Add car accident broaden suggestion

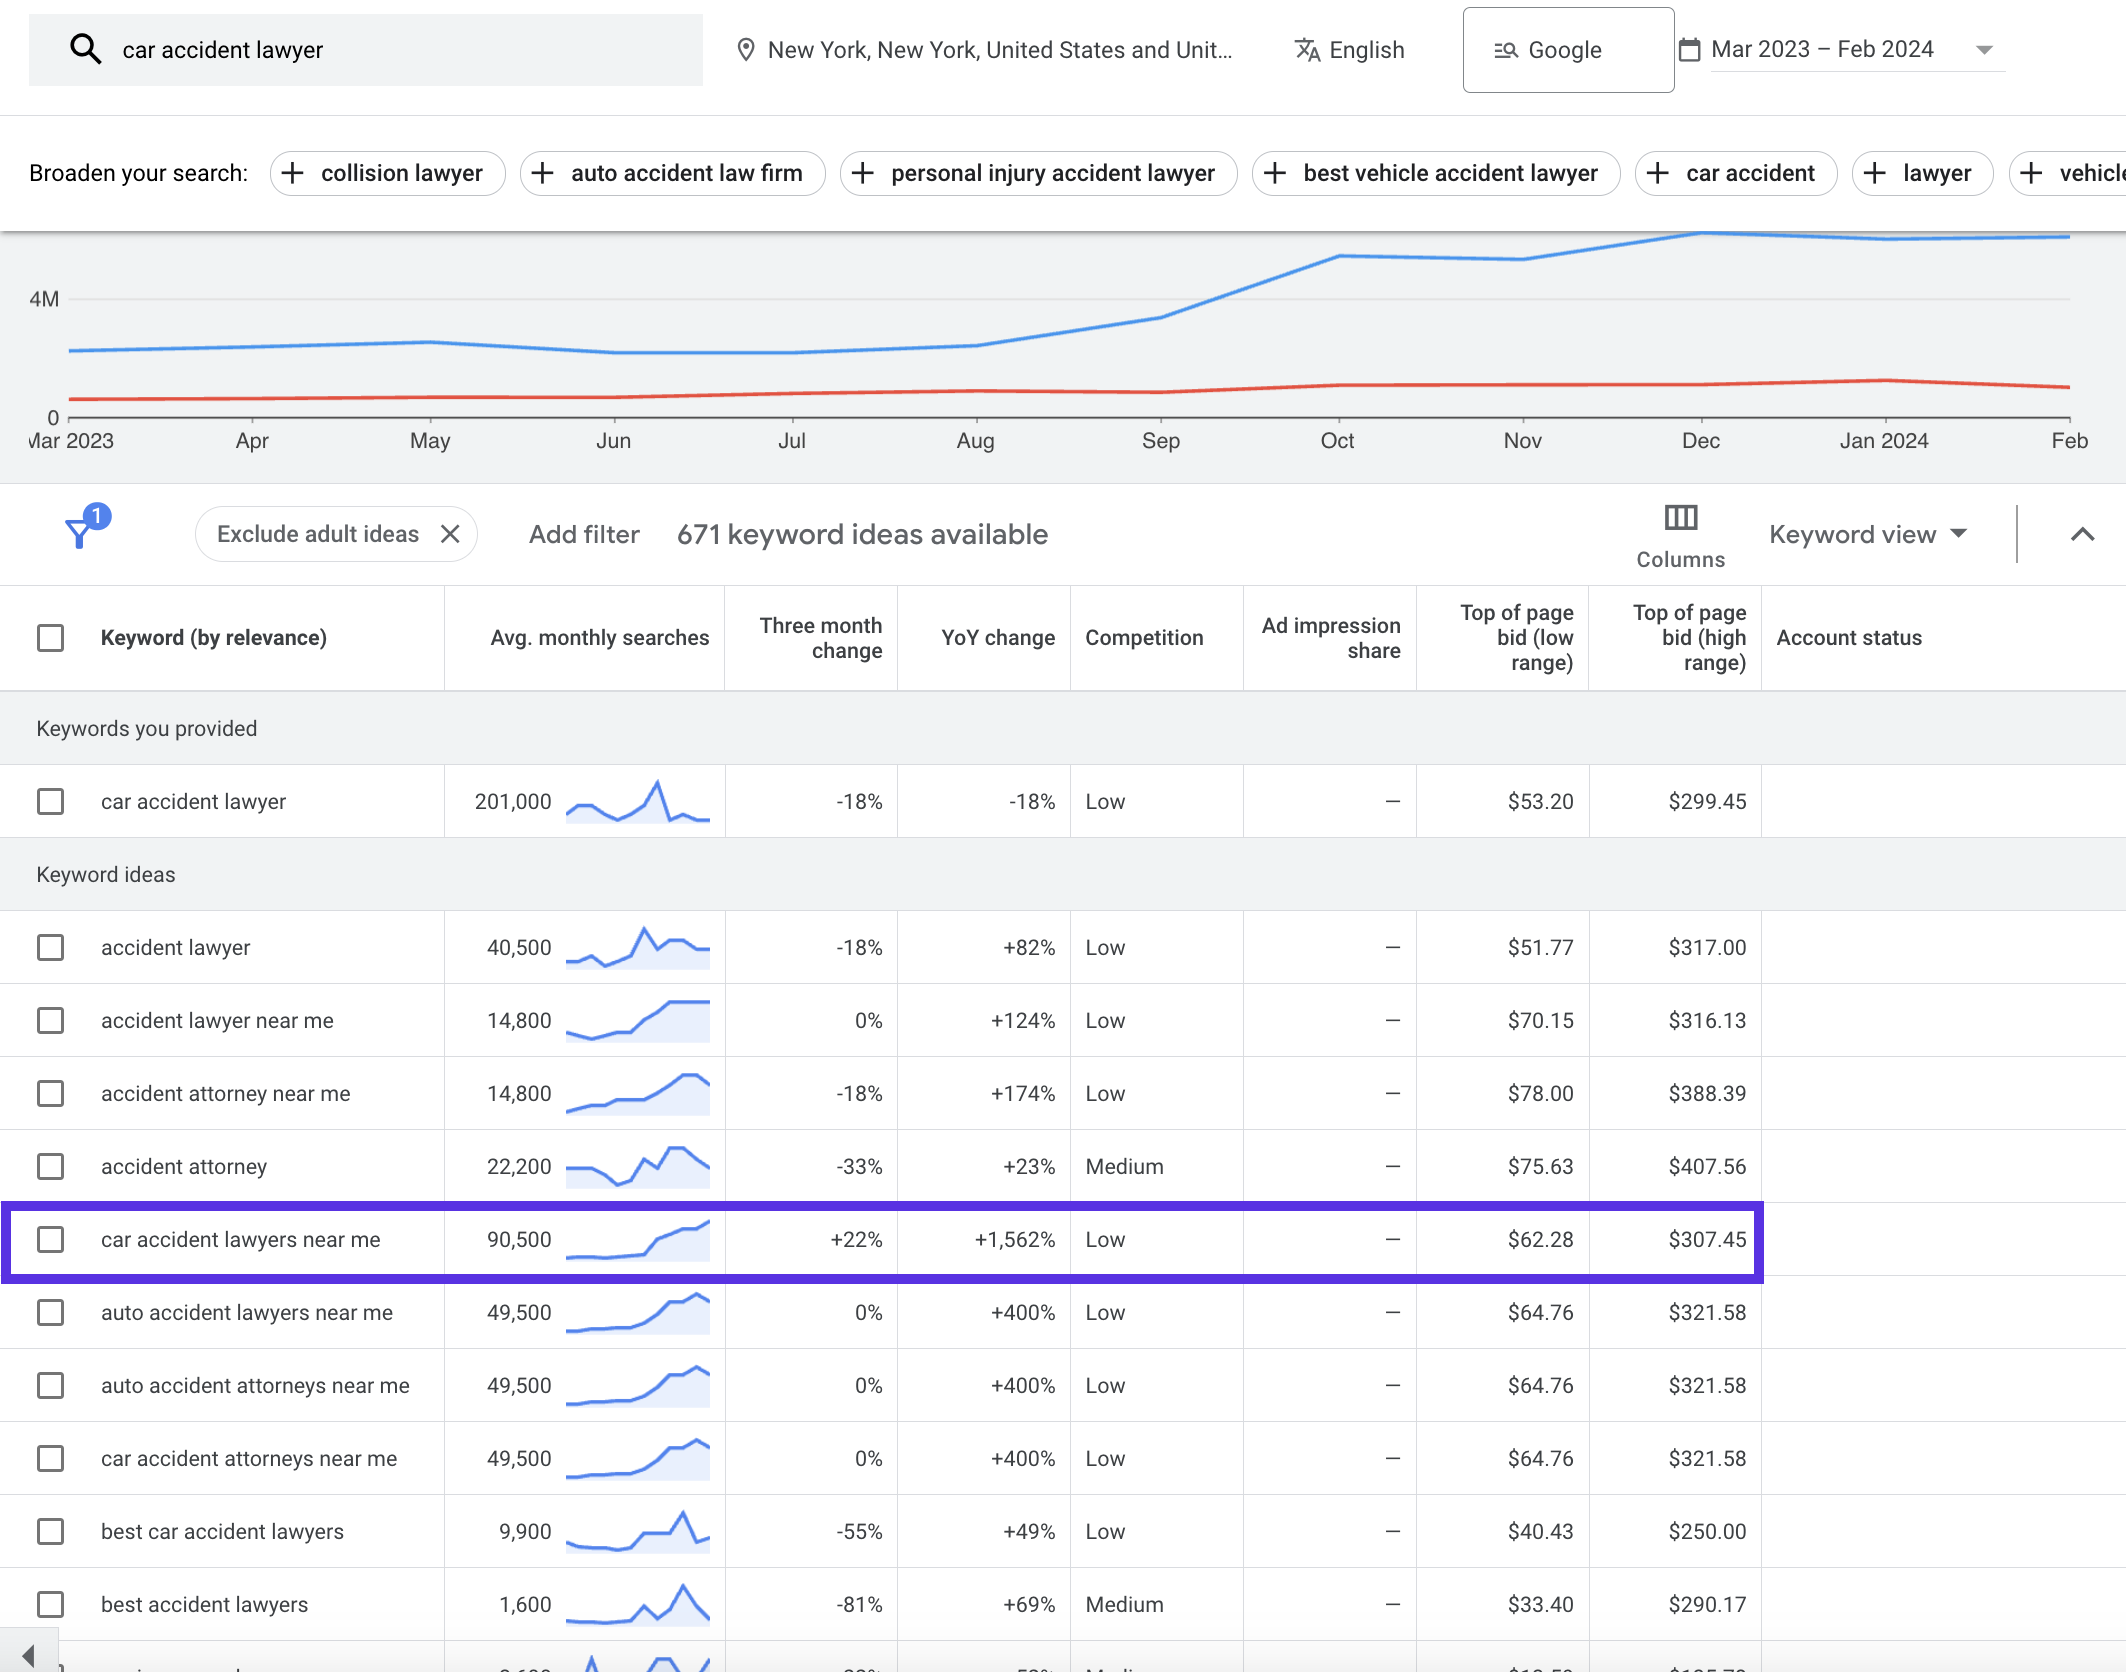pyautogui.click(x=1735, y=173)
